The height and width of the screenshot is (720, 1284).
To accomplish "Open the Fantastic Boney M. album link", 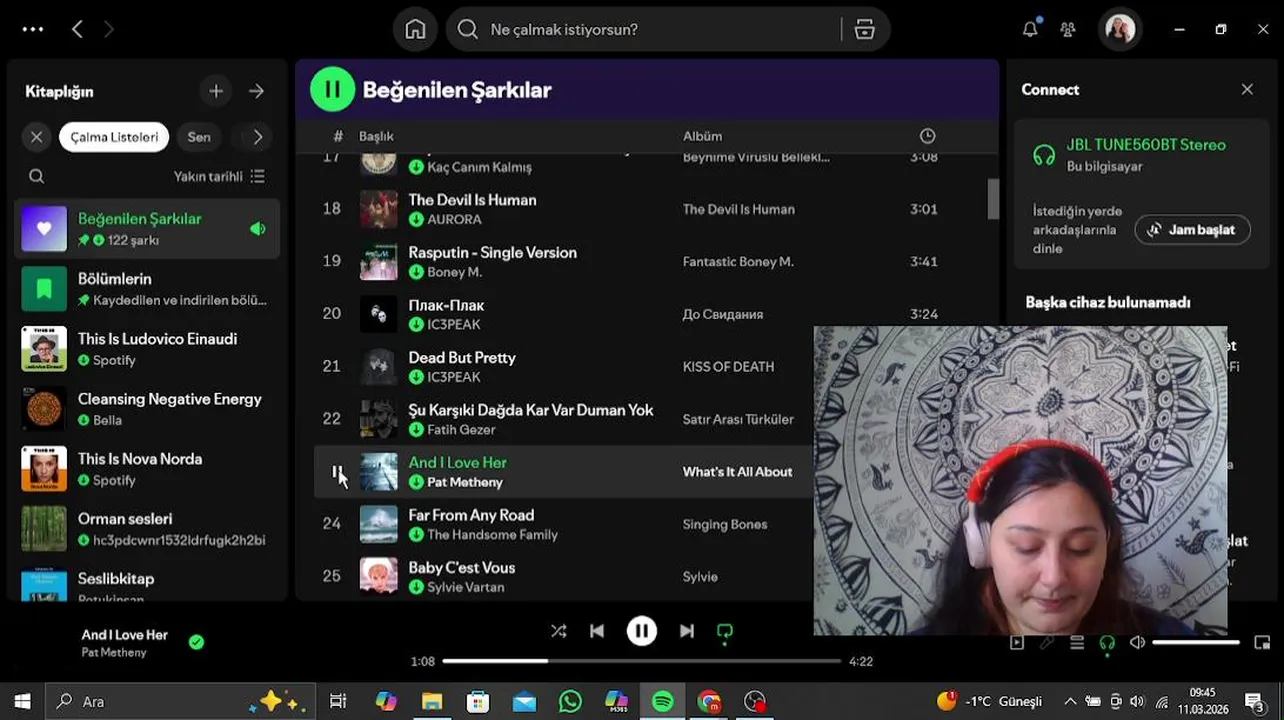I will pyautogui.click(x=738, y=262).
